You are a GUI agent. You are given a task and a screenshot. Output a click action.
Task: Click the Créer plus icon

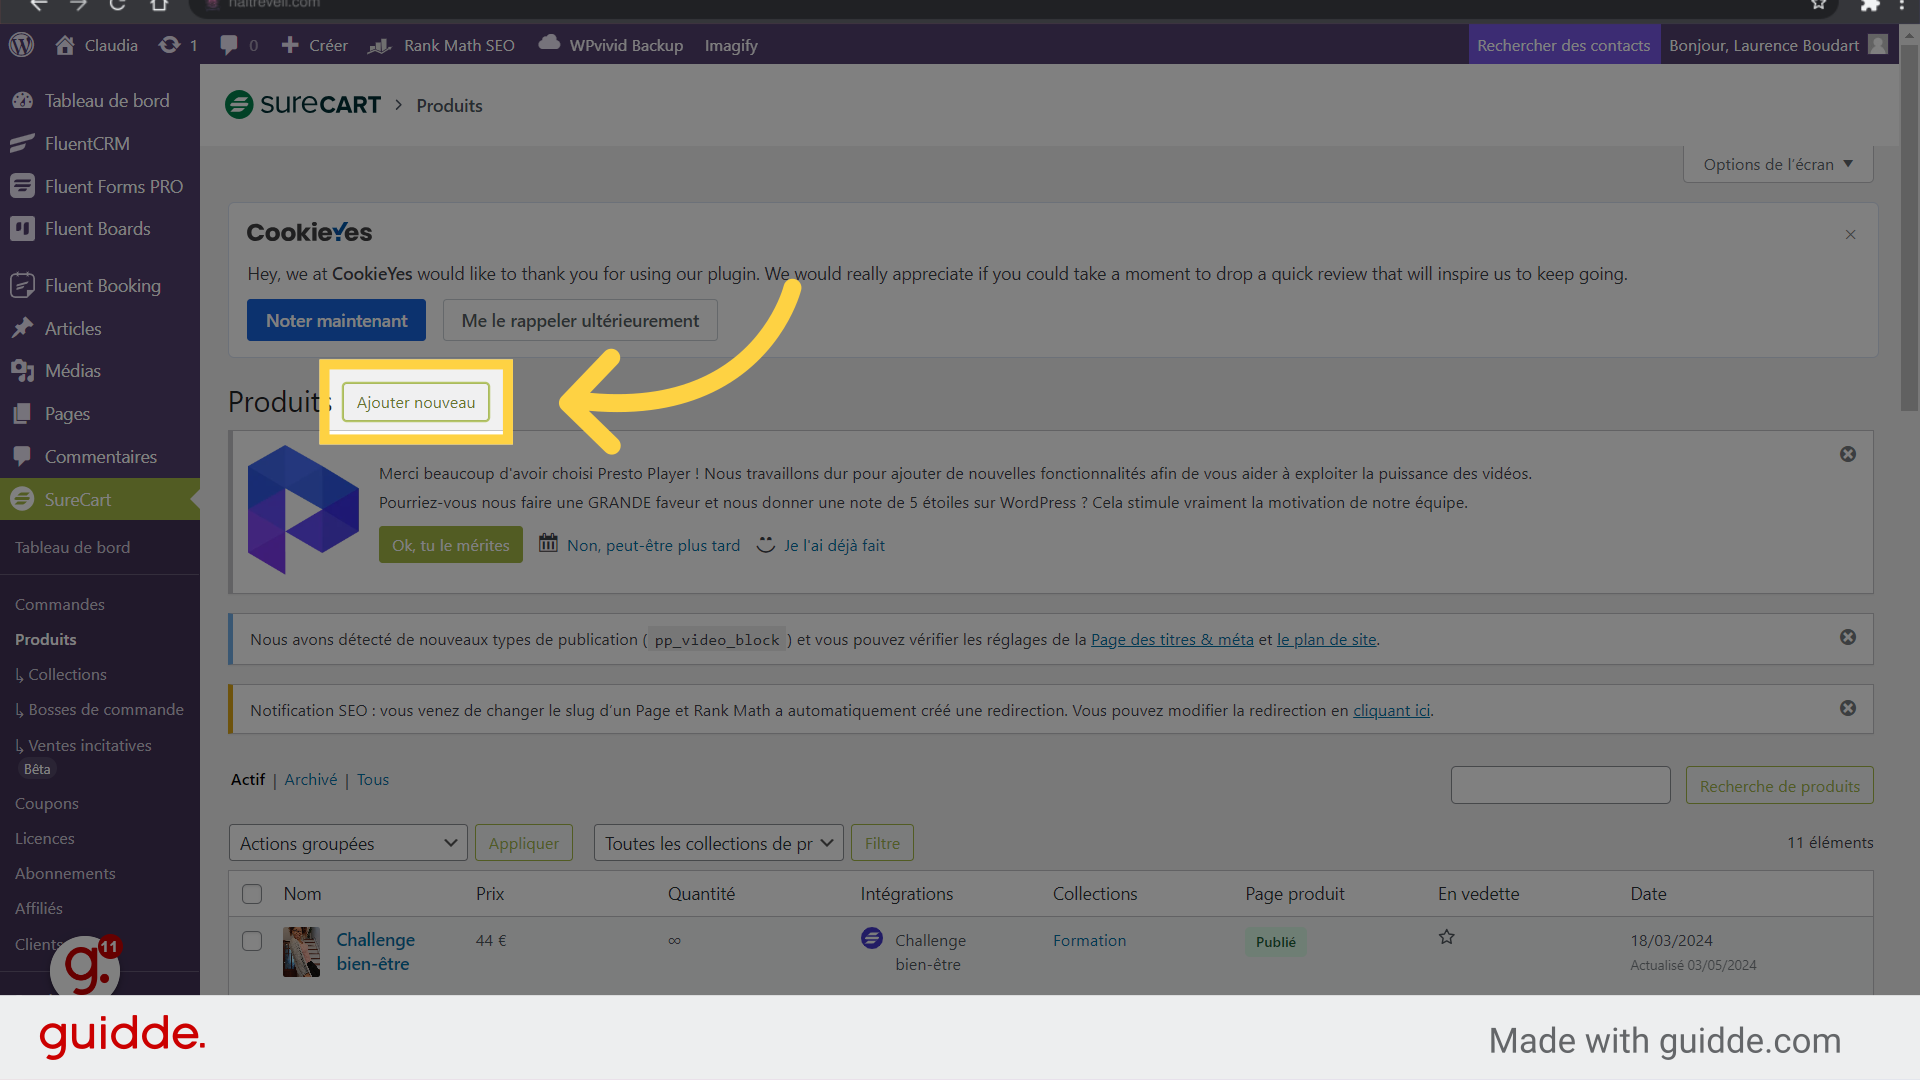click(290, 45)
